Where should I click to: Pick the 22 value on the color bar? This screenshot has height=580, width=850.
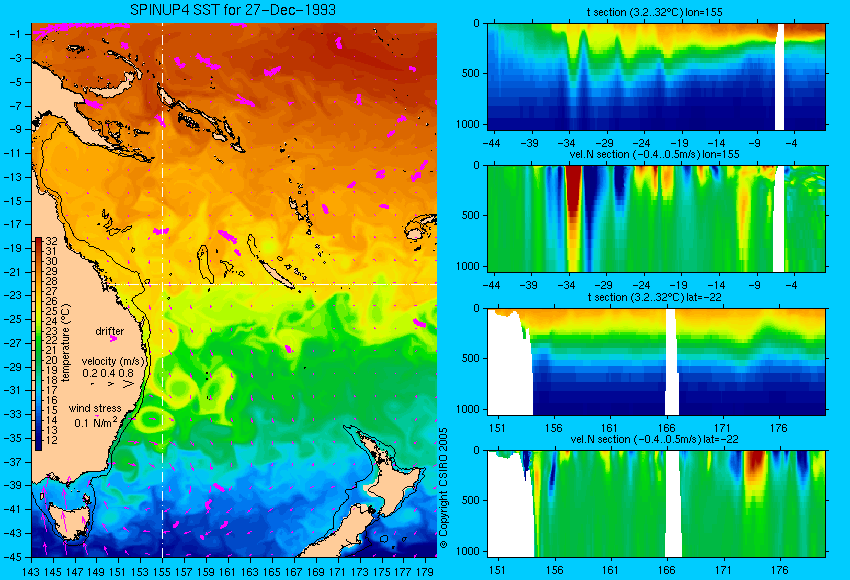pyautogui.click(x=51, y=340)
